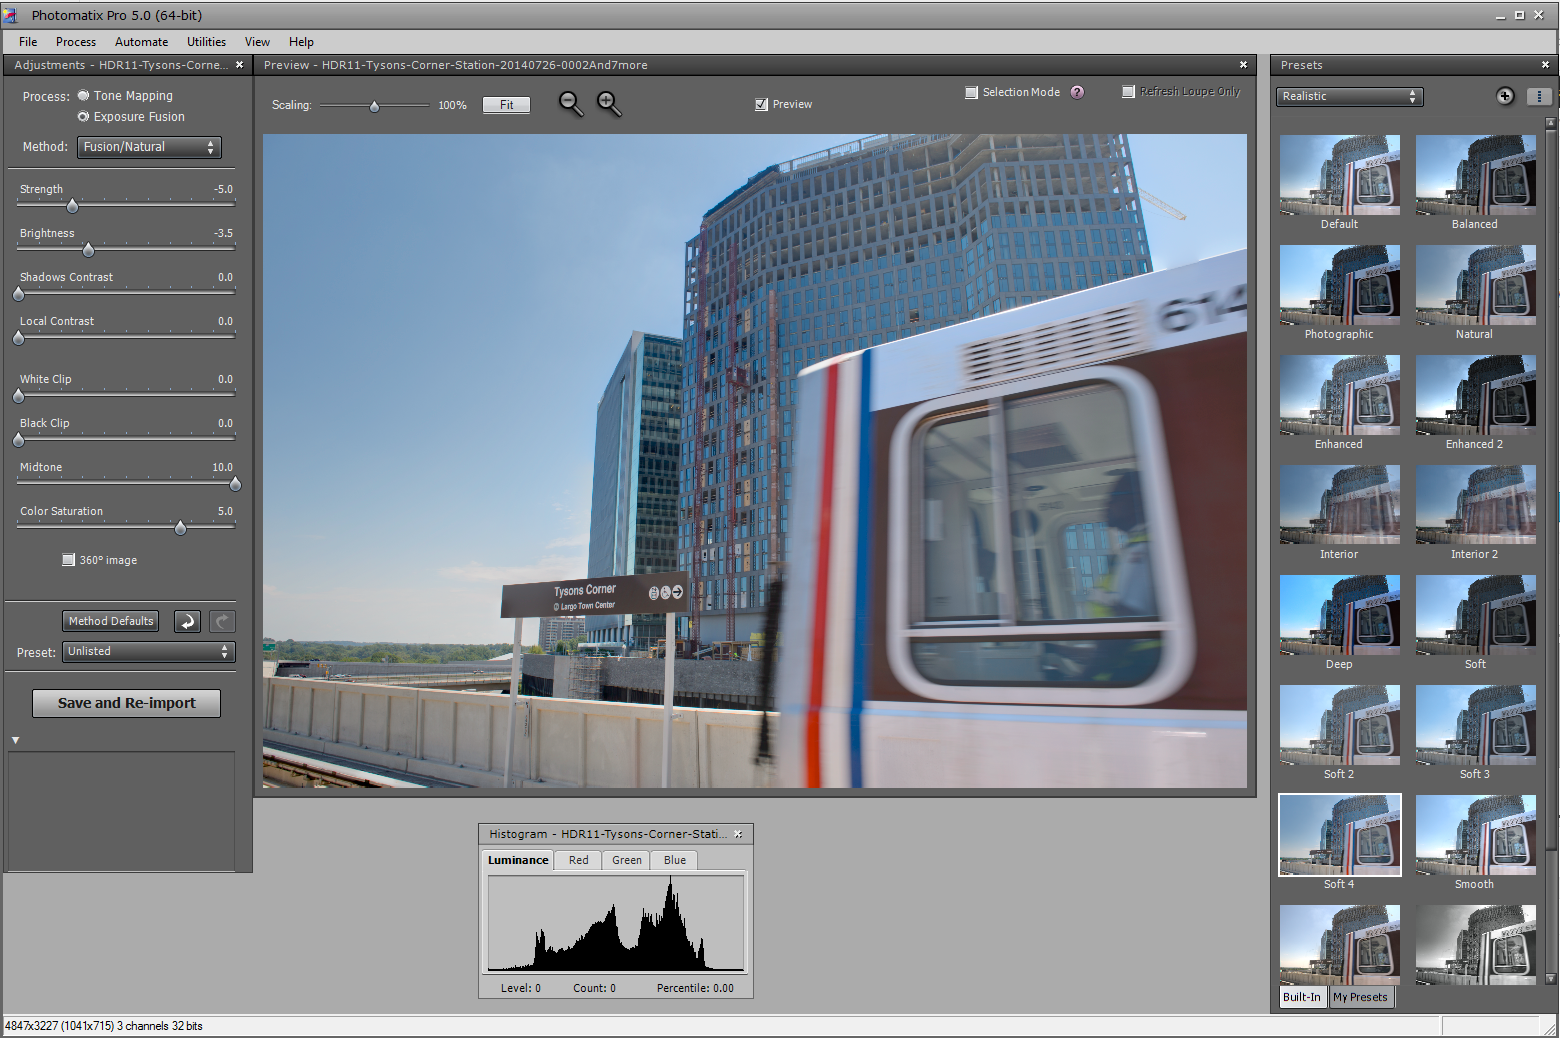The height and width of the screenshot is (1038, 1560).
Task: Click the plus icon to add a preset
Action: coord(1504,96)
